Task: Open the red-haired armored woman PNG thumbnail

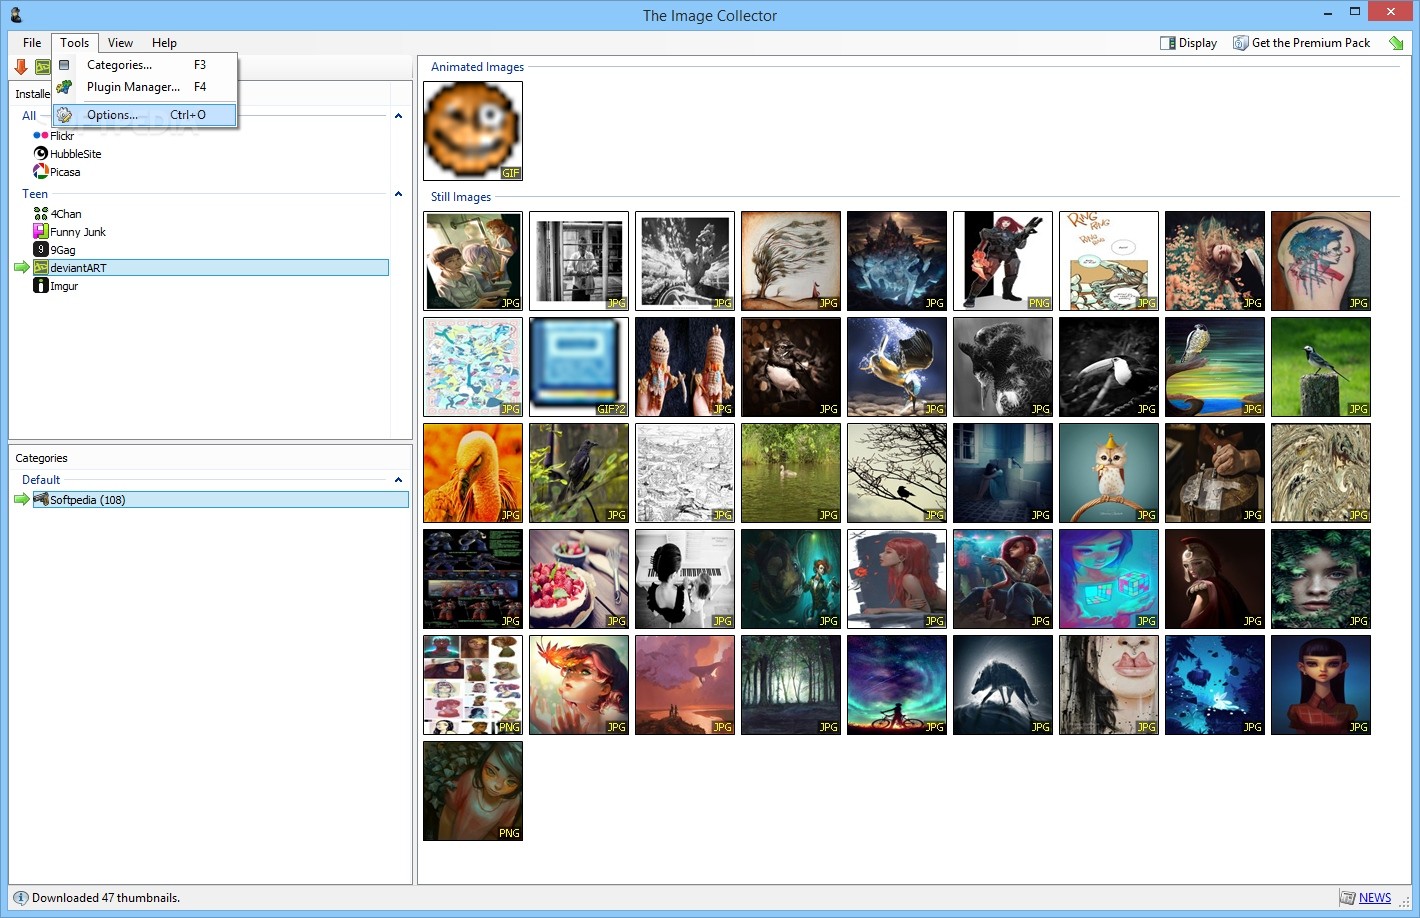Action: (1003, 261)
